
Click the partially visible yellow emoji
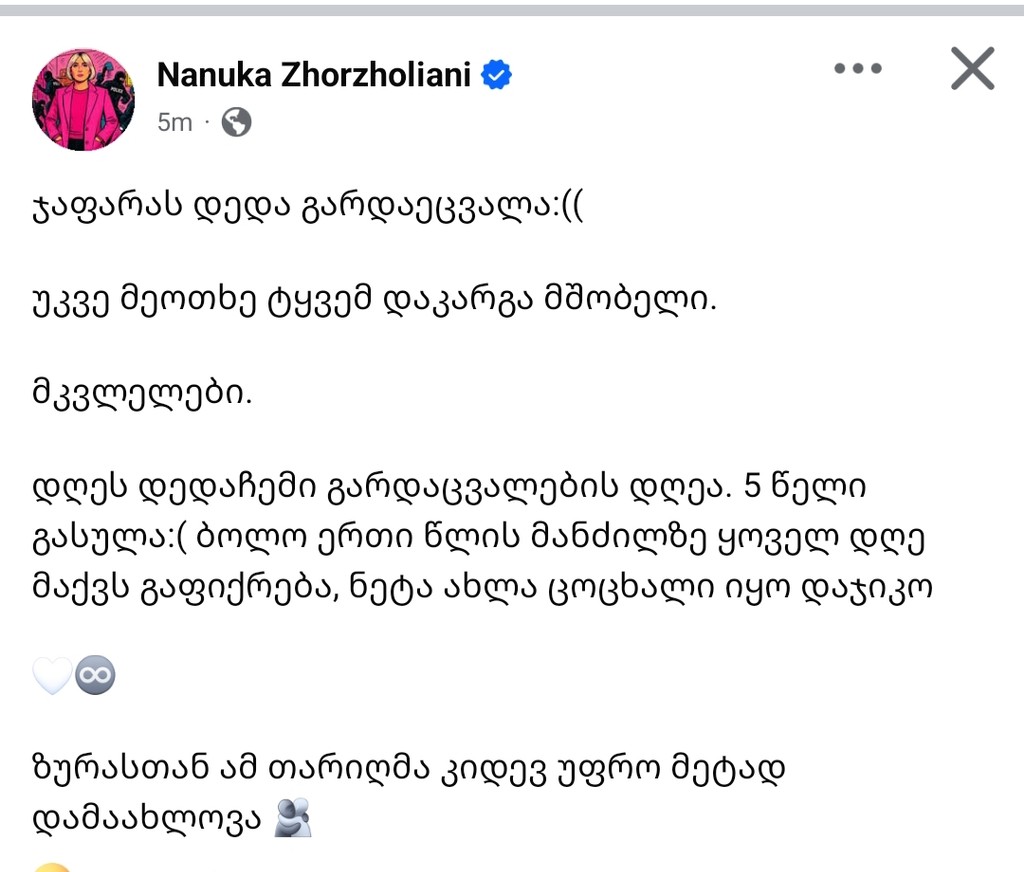click(52, 867)
